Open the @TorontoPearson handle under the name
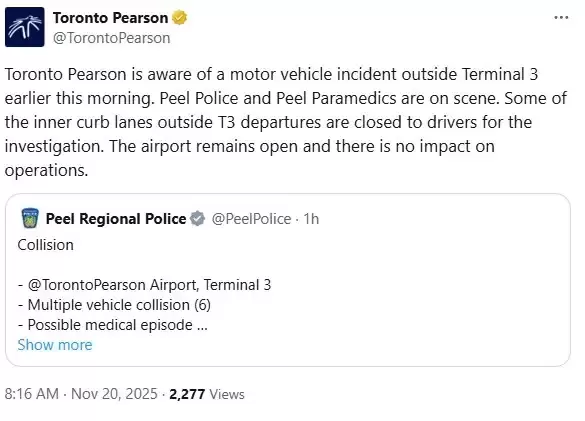 tap(112, 38)
